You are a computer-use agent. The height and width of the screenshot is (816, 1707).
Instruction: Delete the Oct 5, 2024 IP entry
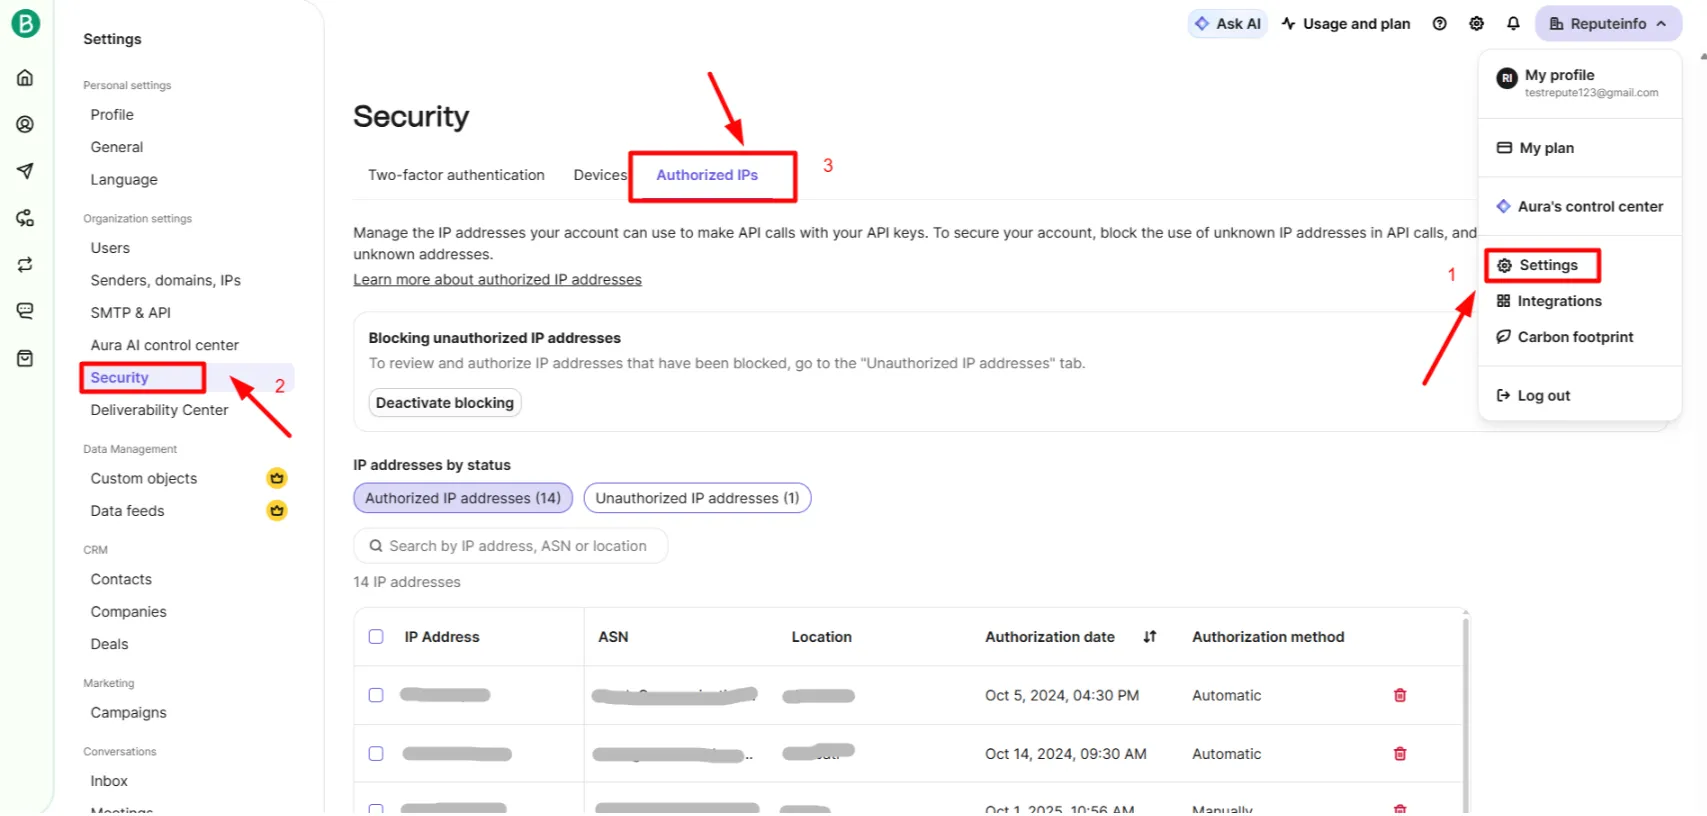(x=1400, y=695)
